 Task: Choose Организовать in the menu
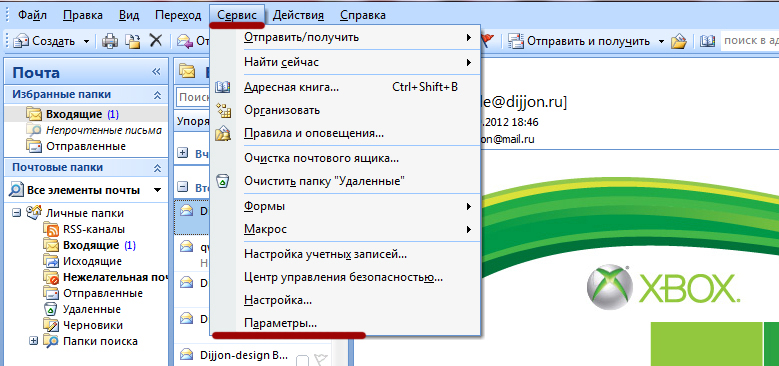click(345, 110)
